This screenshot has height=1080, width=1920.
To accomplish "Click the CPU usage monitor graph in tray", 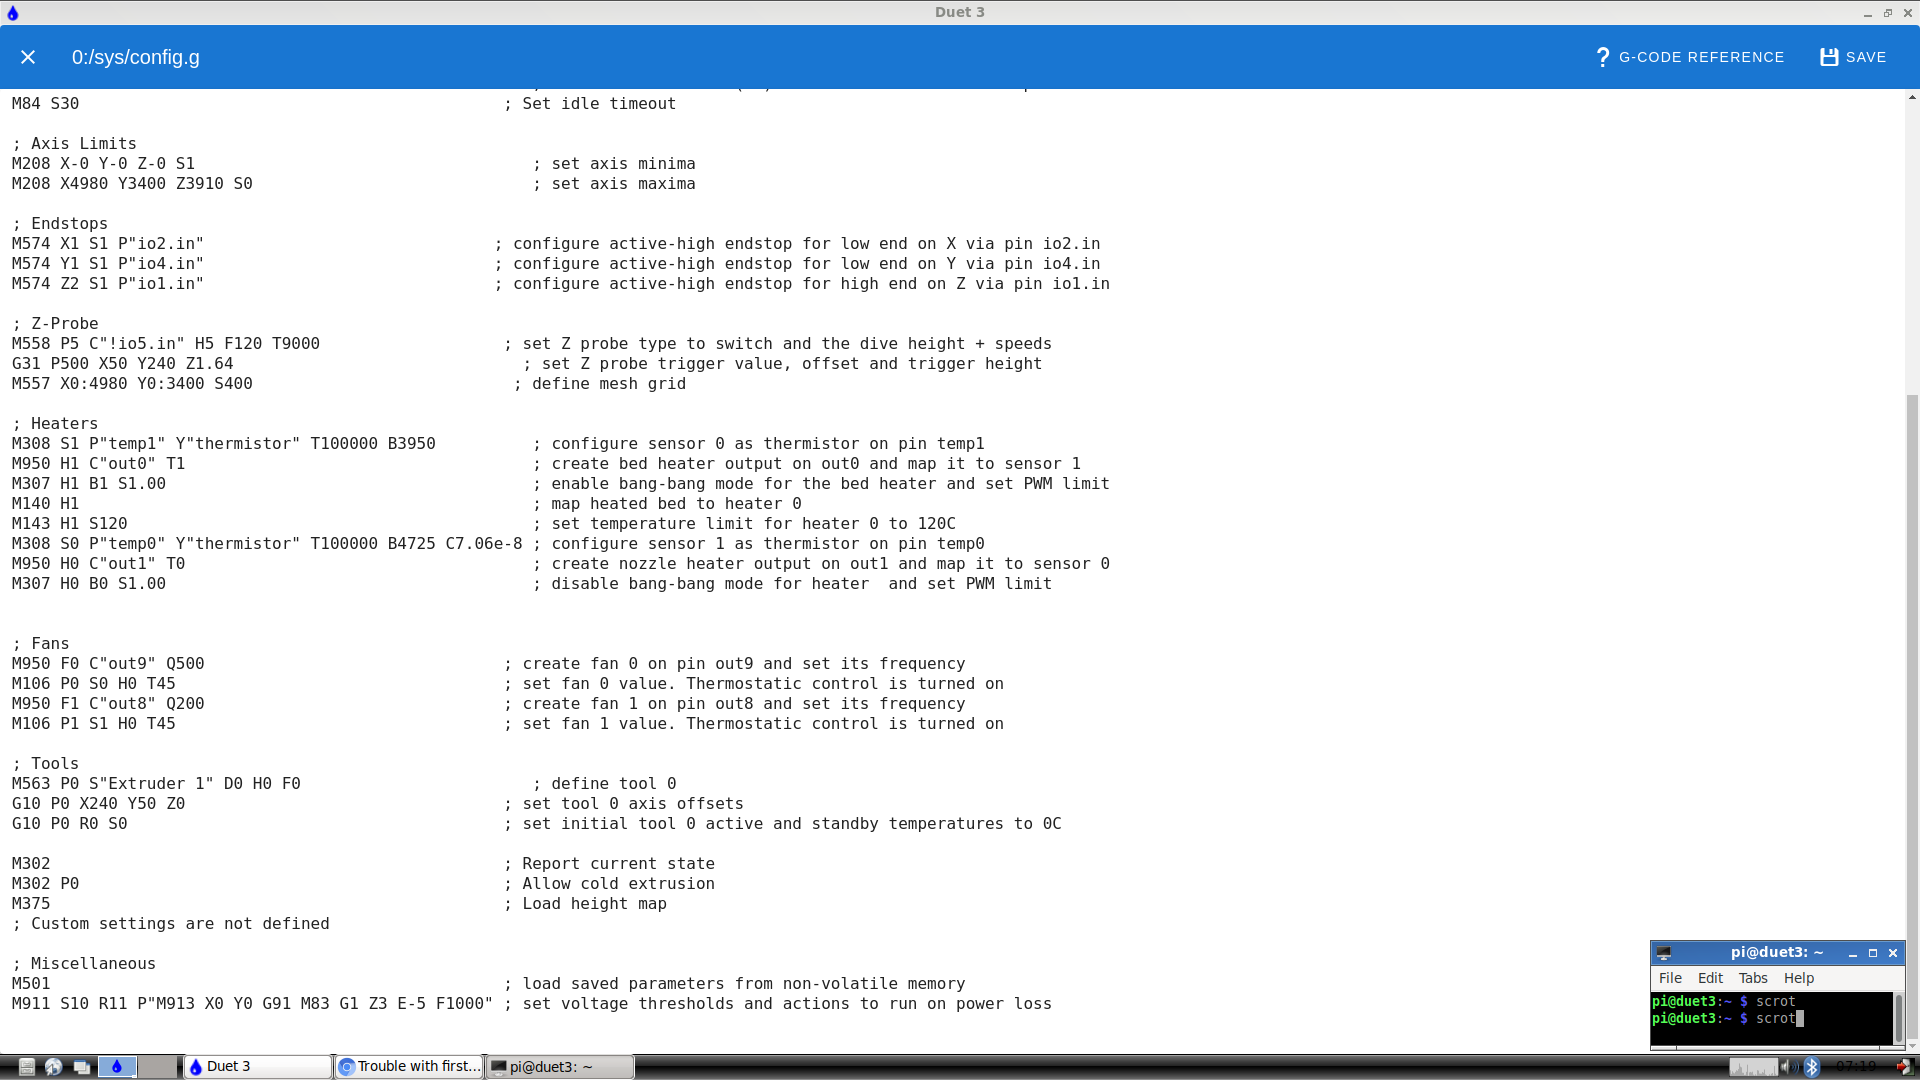I will click(1753, 1067).
